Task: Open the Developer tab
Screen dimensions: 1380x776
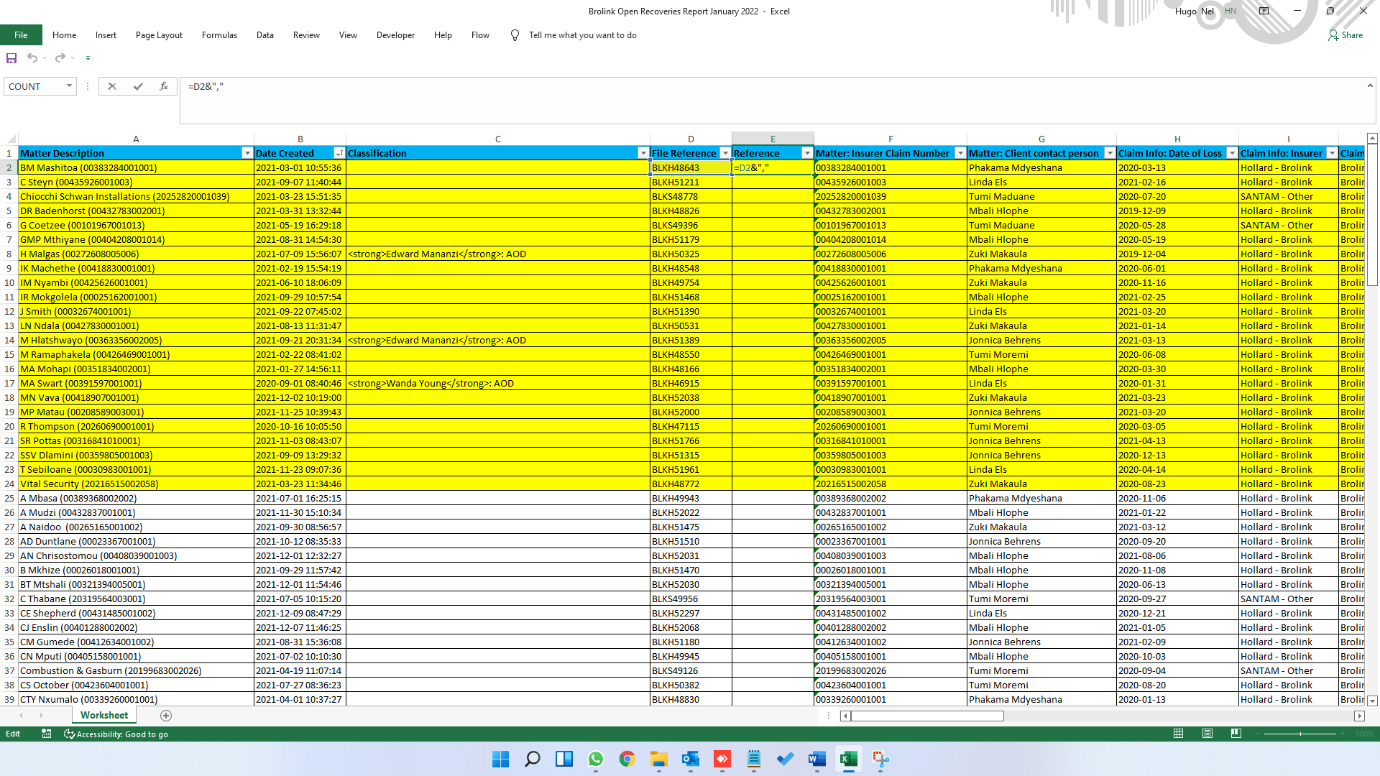Action: (x=395, y=35)
